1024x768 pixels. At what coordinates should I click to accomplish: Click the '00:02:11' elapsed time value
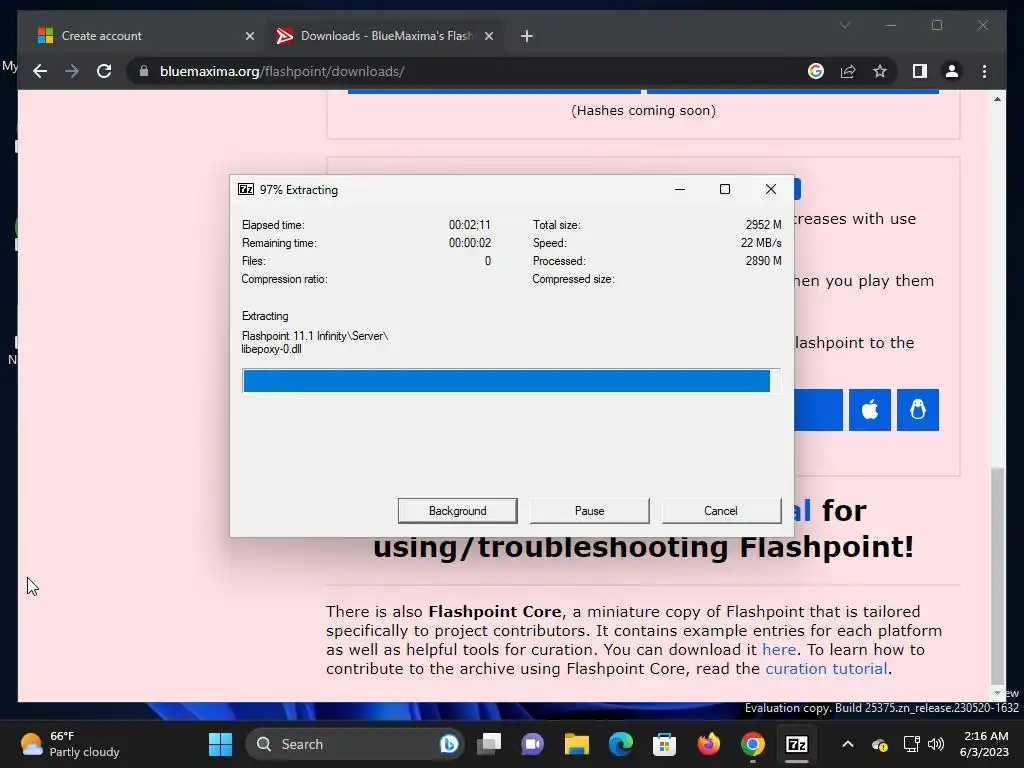point(470,225)
